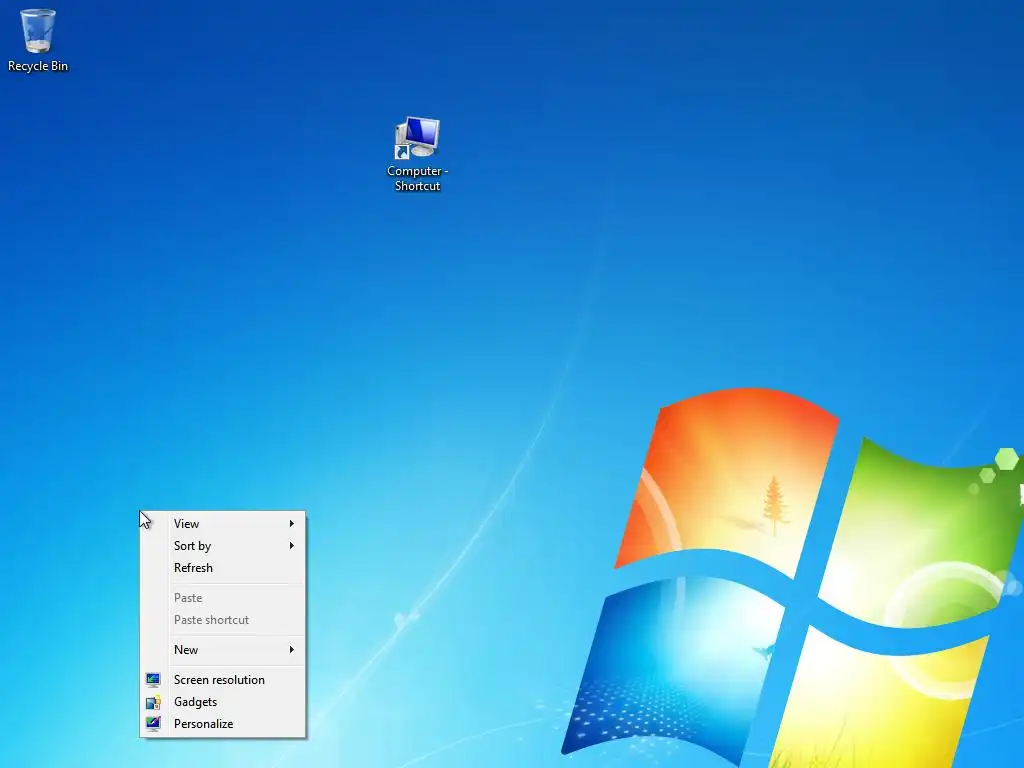The width and height of the screenshot is (1024, 768).
Task: Choose Refresh from the context menu
Action: [x=223, y=568]
